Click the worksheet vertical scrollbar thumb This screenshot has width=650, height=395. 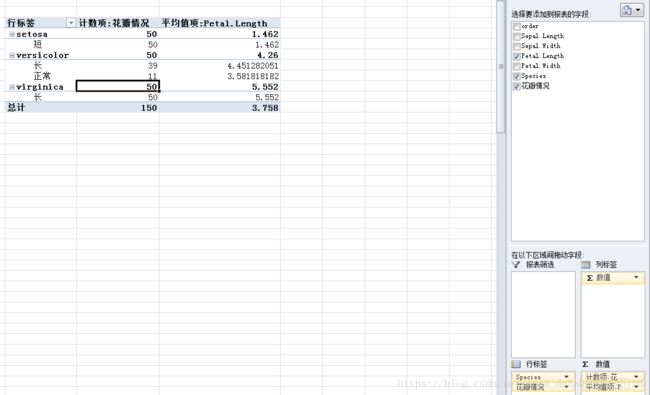pos(501,66)
